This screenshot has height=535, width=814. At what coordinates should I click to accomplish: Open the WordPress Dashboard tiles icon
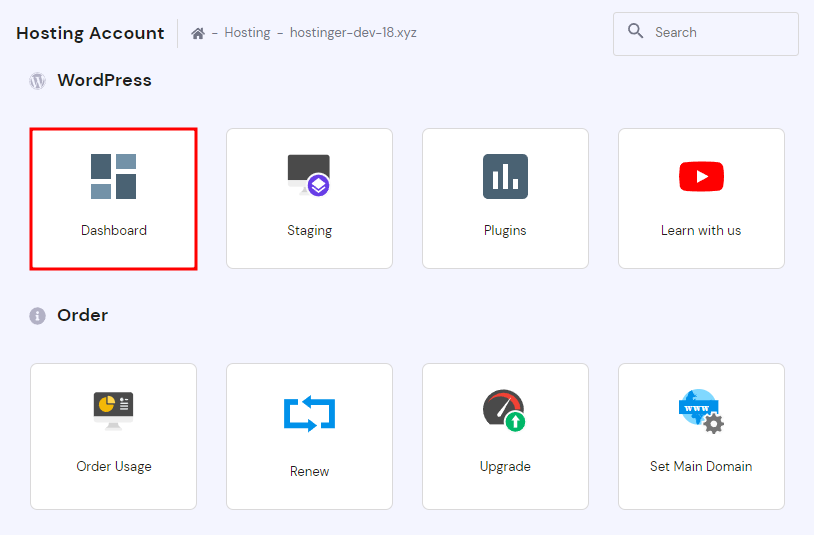pyautogui.click(x=113, y=176)
